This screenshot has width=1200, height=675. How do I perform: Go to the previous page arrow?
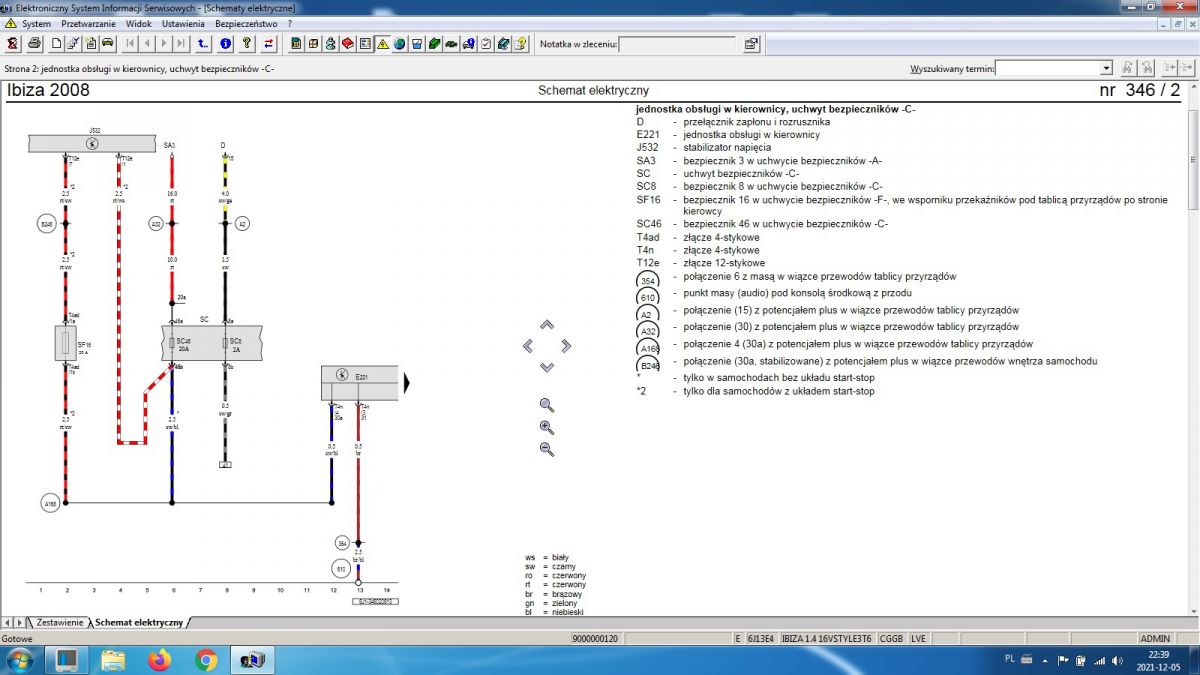tap(147, 43)
